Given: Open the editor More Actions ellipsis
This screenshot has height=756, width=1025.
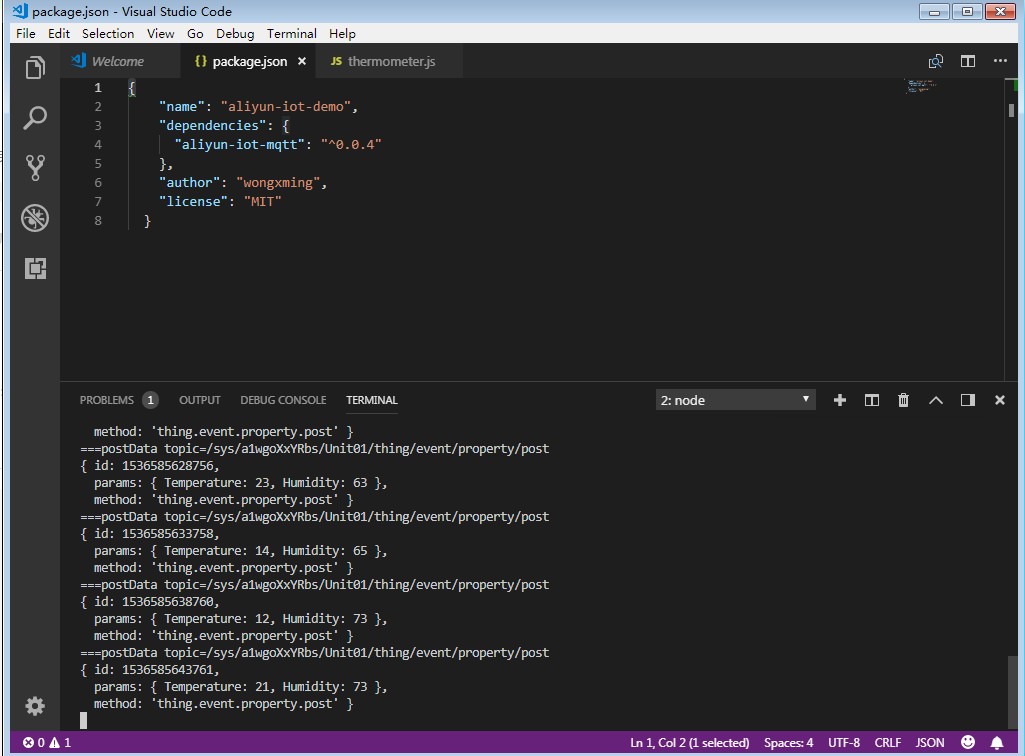Looking at the screenshot, I should pos(1000,61).
